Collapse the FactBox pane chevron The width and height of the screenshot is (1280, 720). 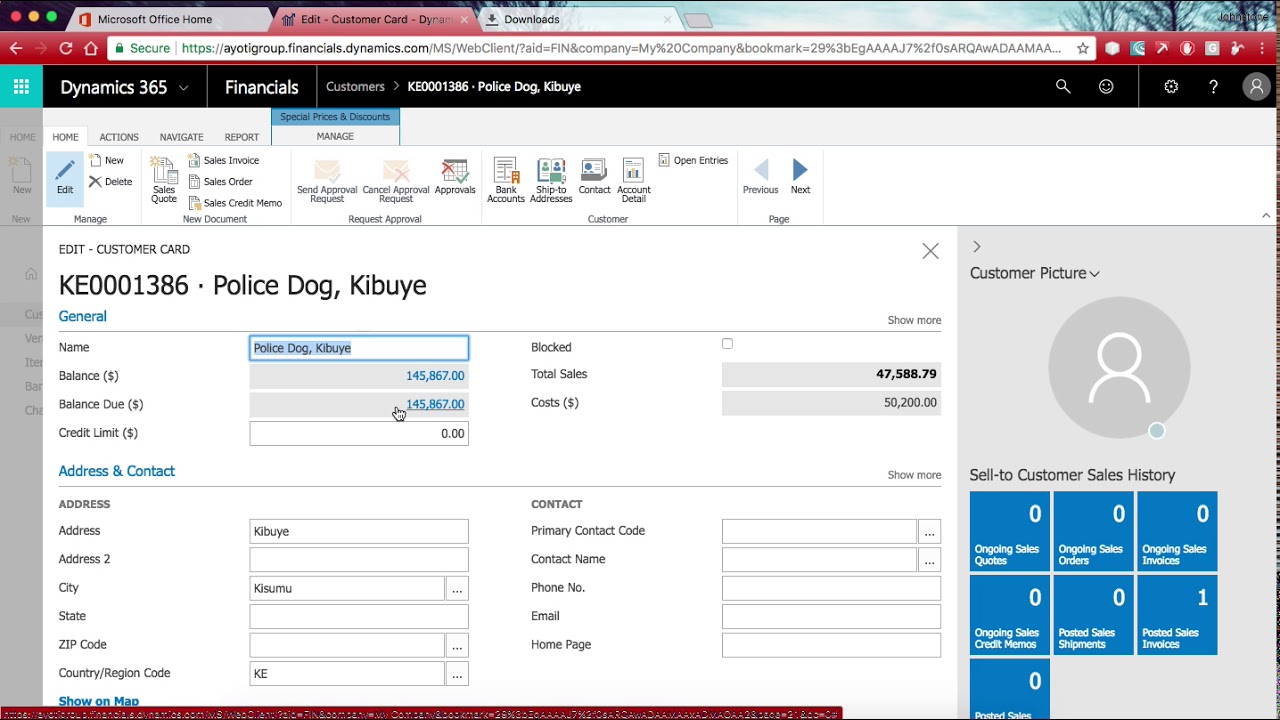point(976,247)
